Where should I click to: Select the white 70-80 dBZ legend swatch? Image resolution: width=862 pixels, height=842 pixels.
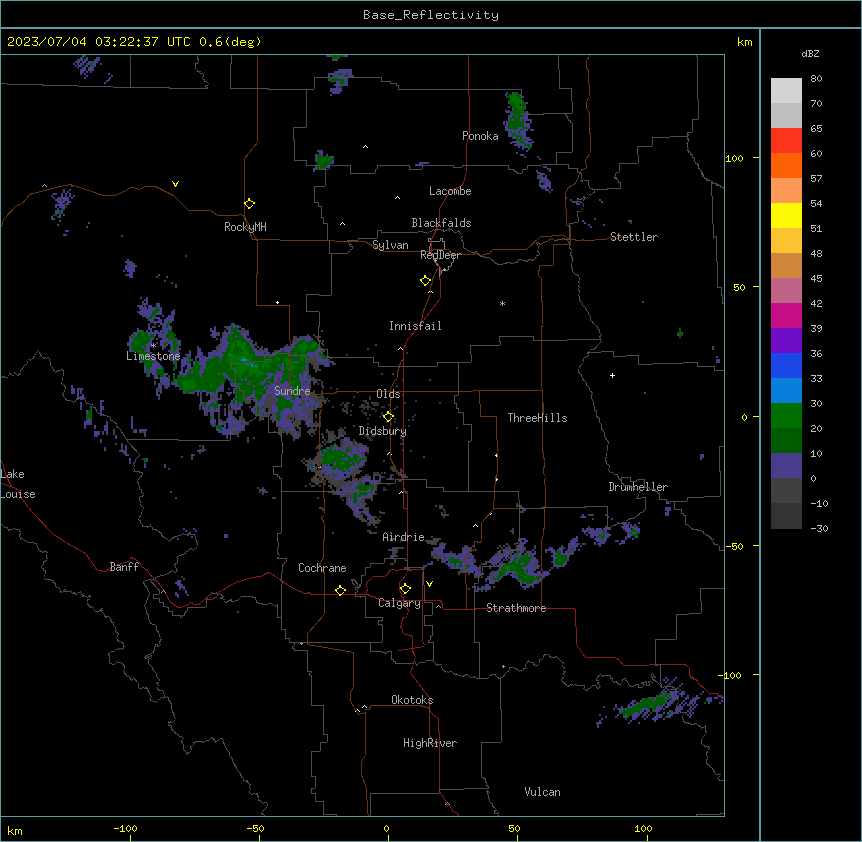pyautogui.click(x=786, y=91)
